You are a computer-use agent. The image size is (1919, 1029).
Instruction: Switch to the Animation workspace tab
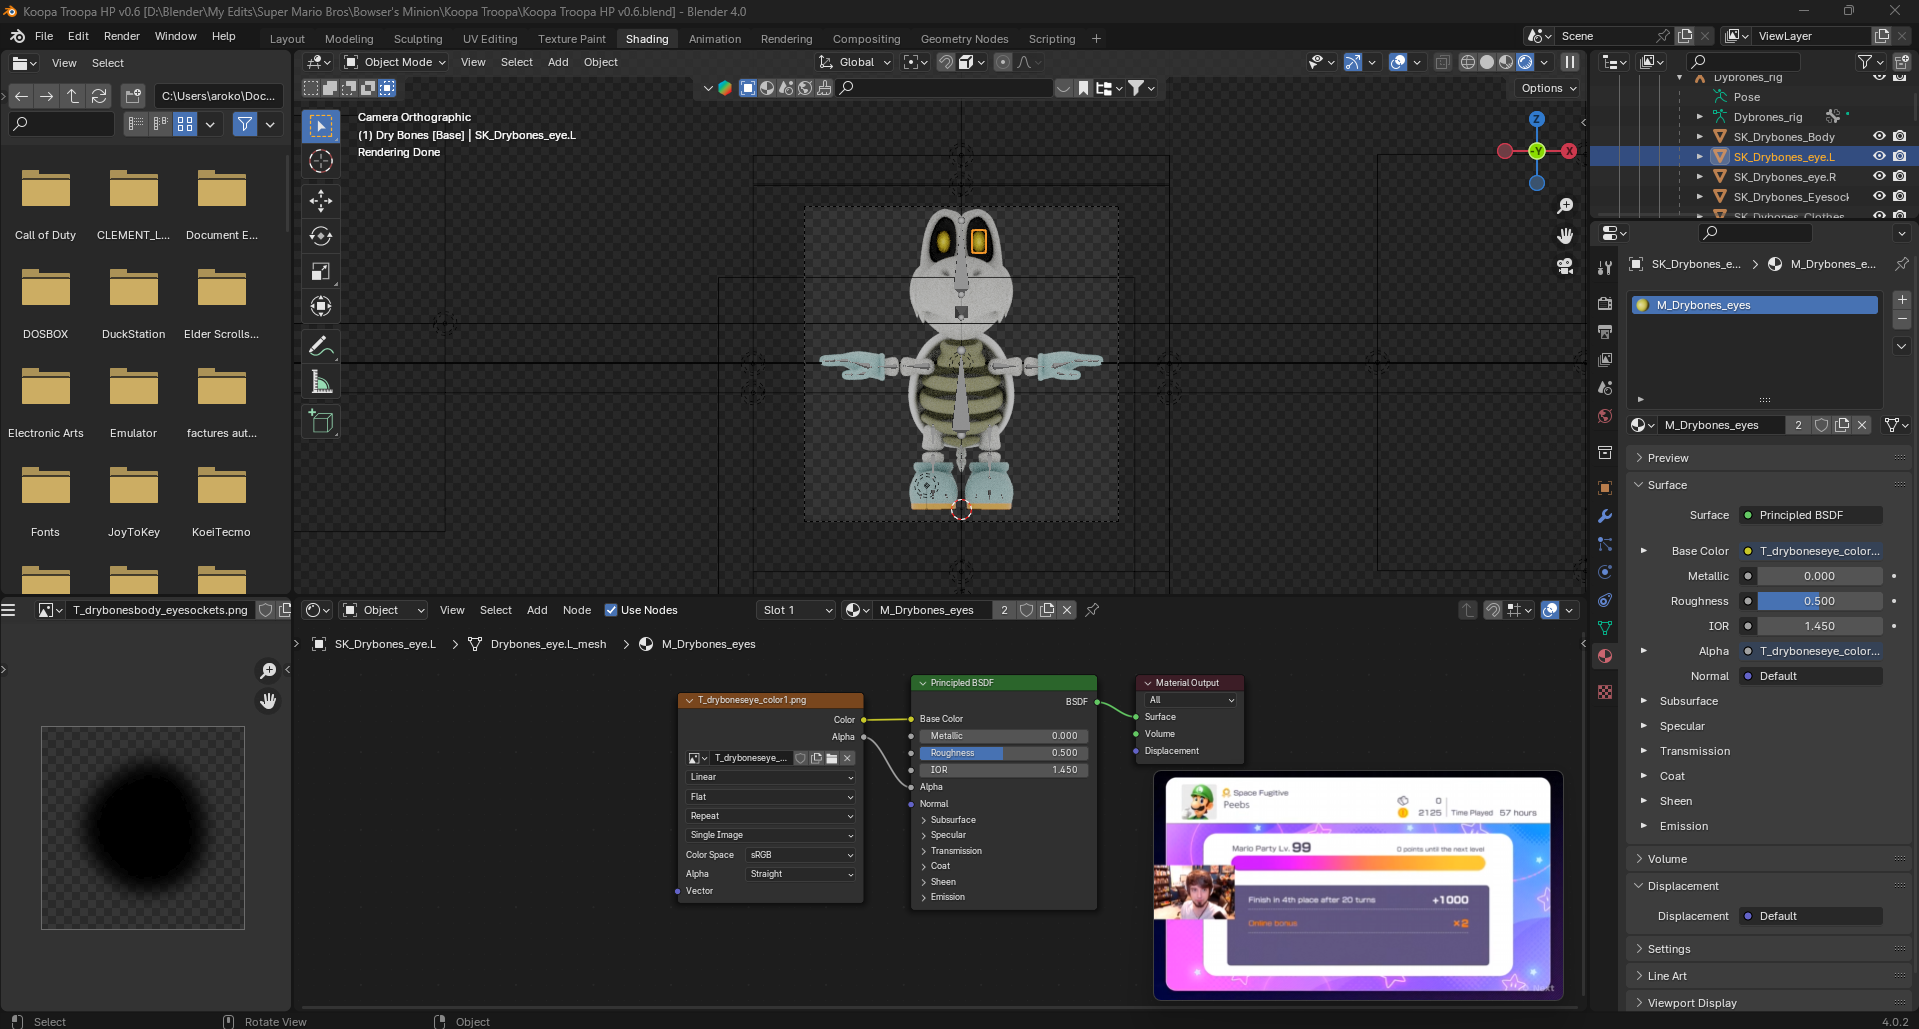(x=715, y=39)
